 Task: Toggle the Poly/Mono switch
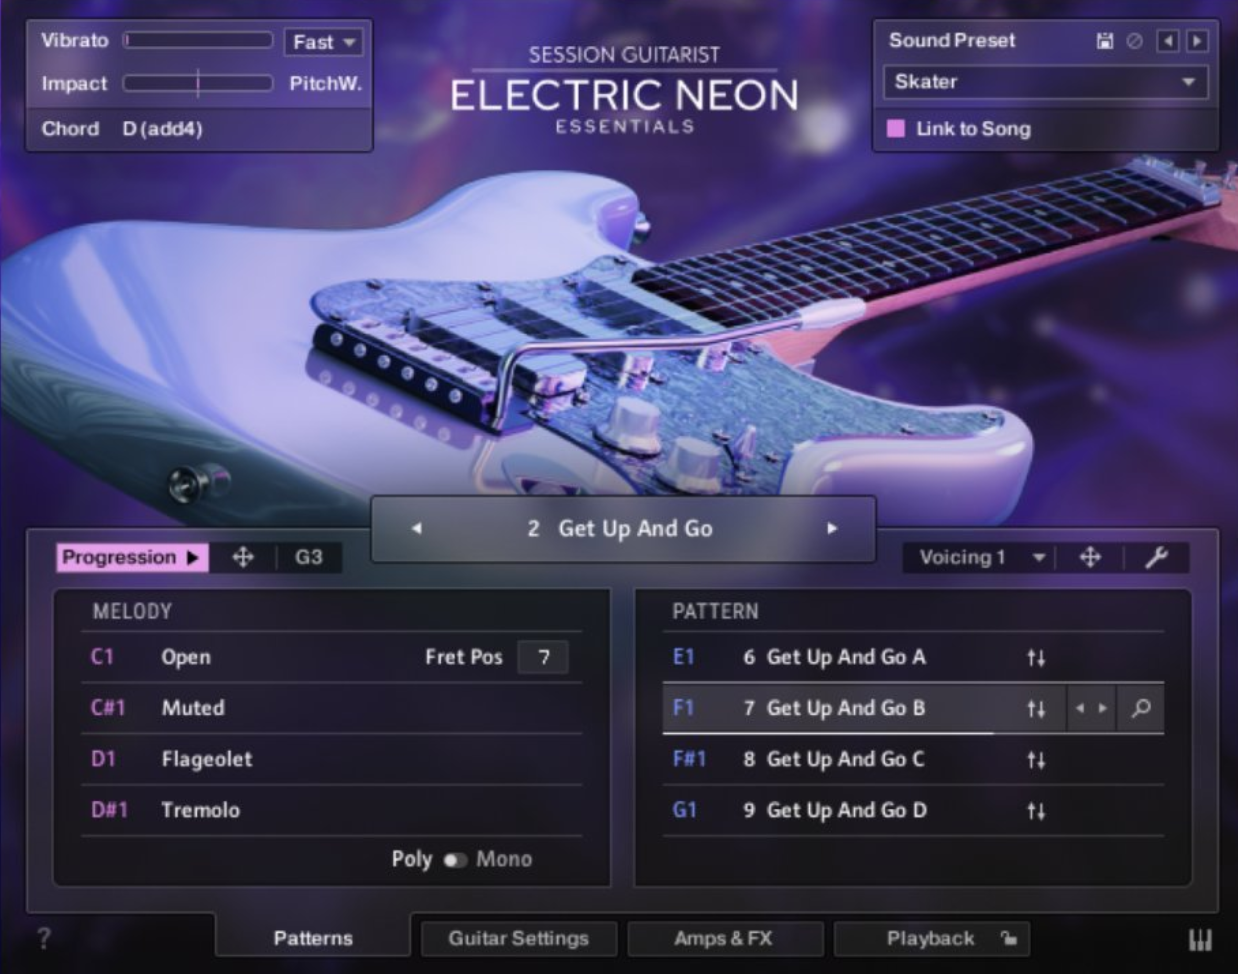tap(455, 860)
